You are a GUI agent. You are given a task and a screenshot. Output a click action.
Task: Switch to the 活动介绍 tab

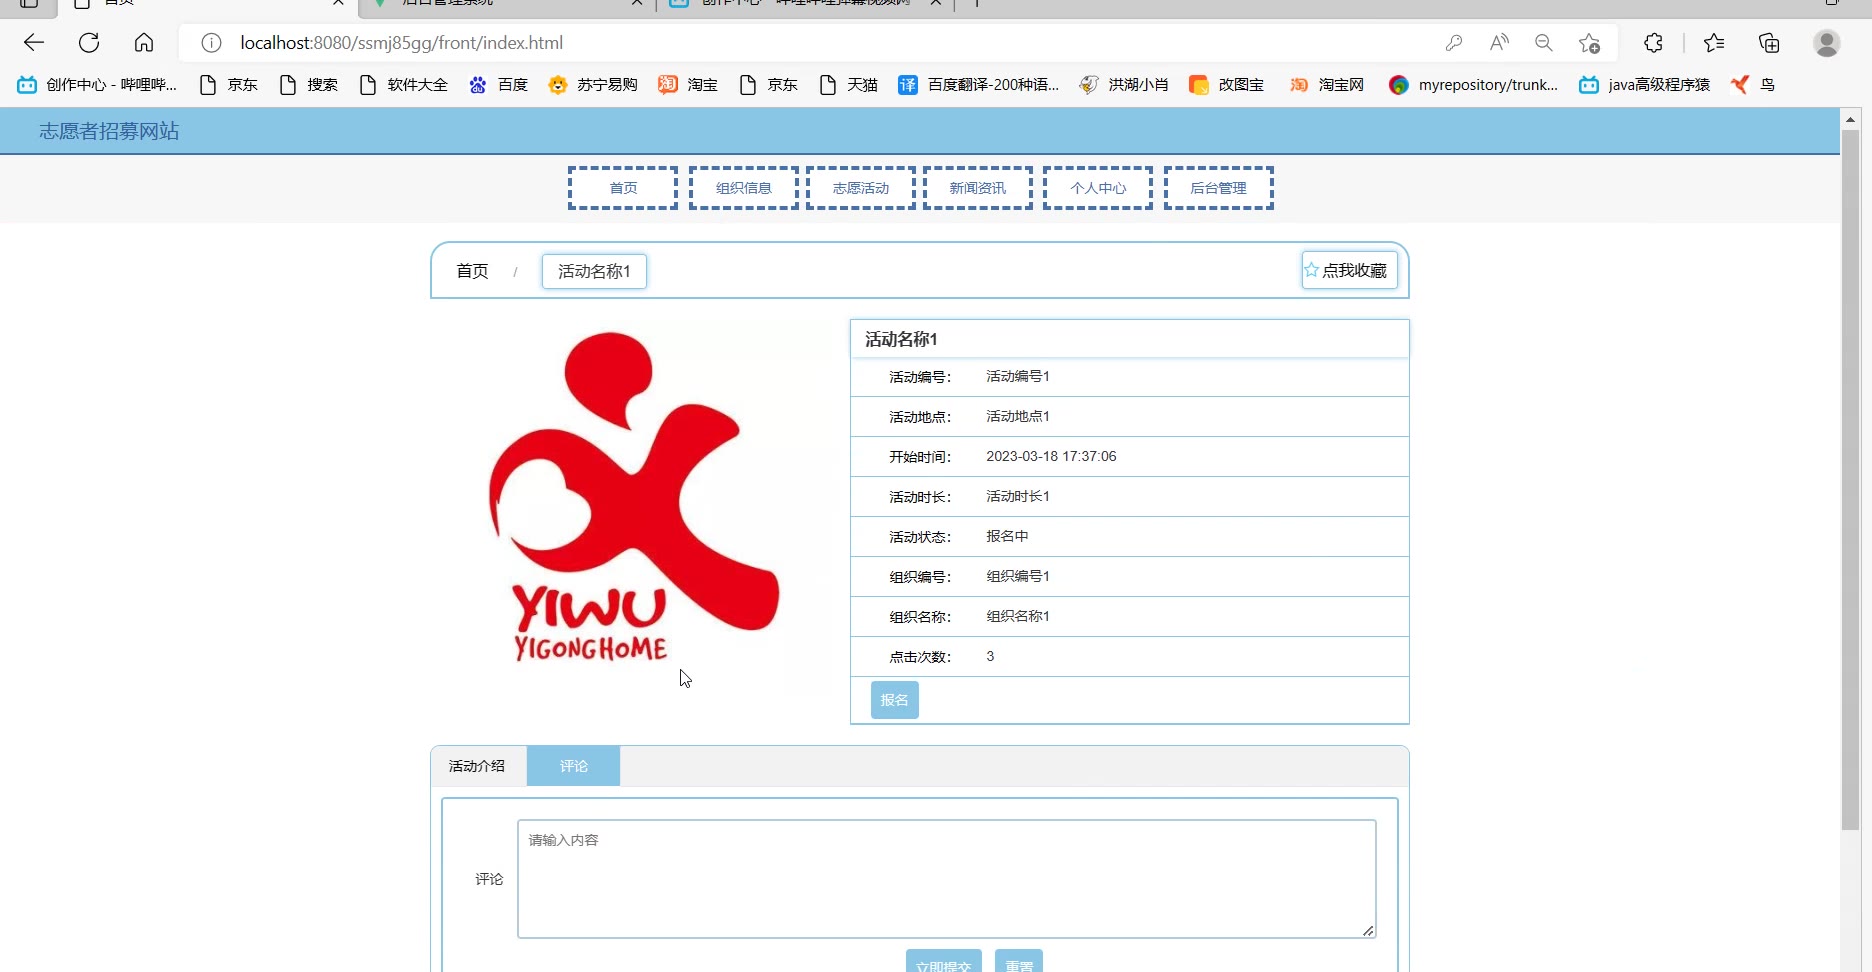pos(477,766)
